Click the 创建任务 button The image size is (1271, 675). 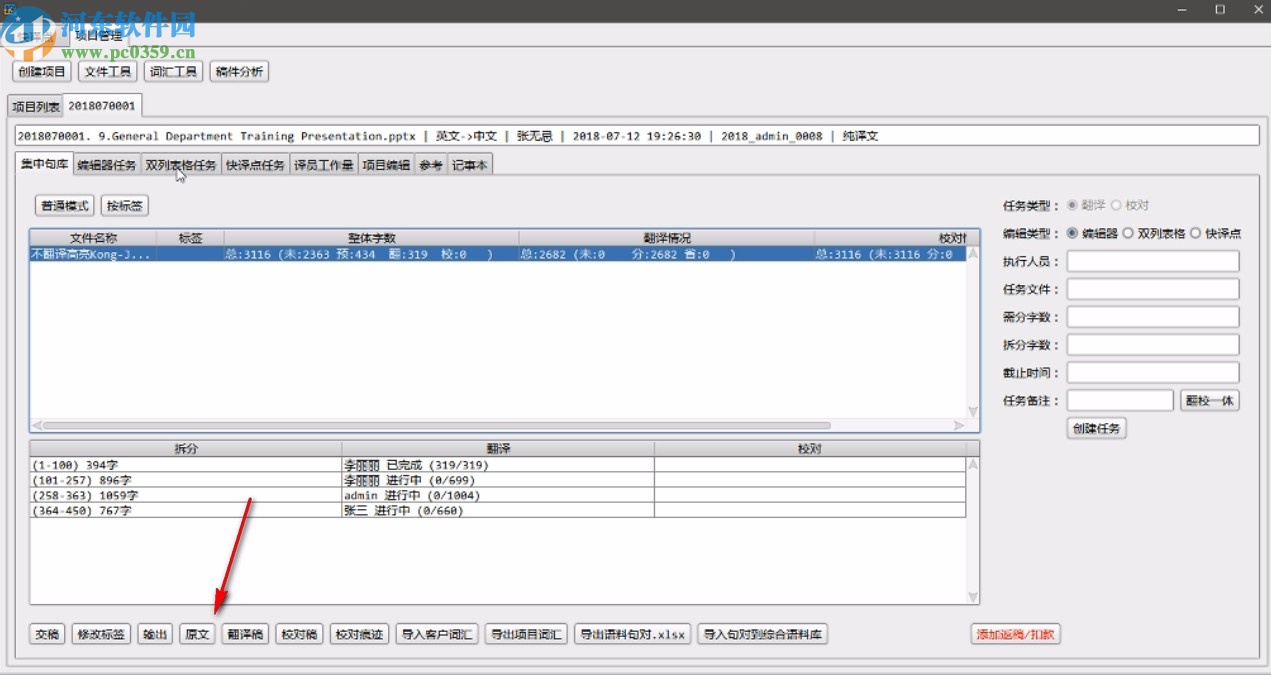(1097, 428)
